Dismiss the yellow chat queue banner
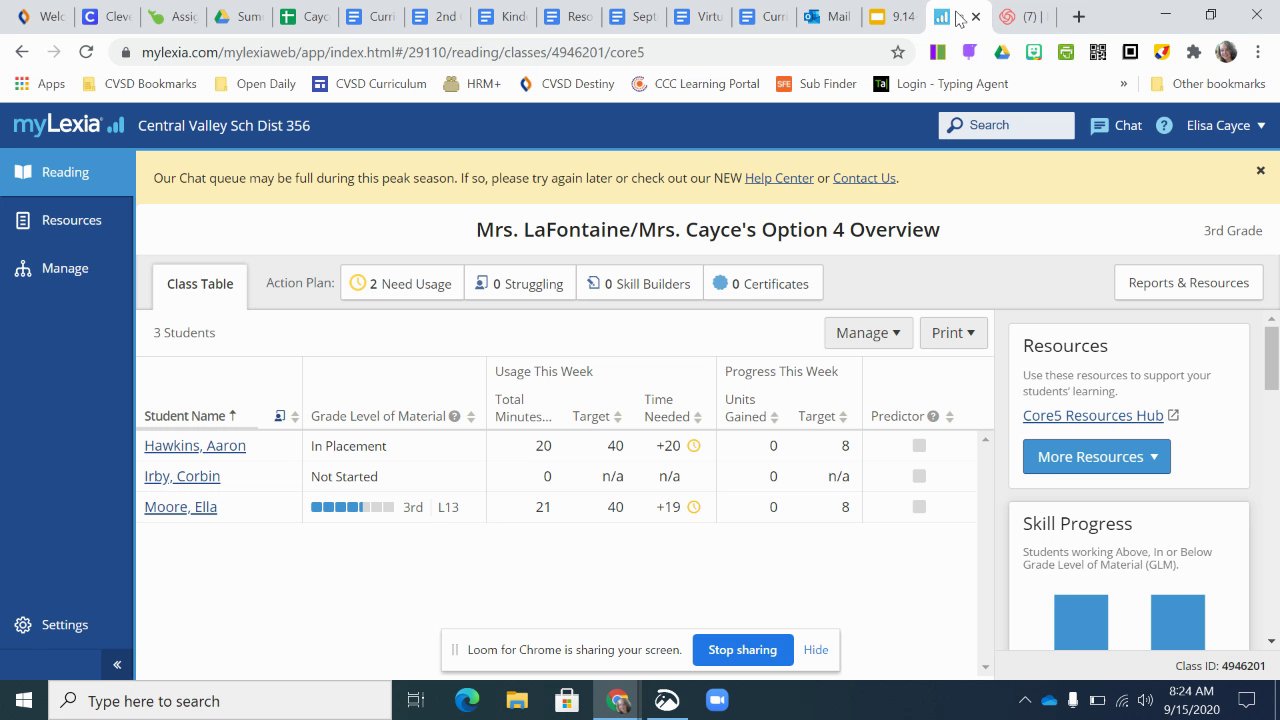The image size is (1280, 720). (x=1261, y=171)
